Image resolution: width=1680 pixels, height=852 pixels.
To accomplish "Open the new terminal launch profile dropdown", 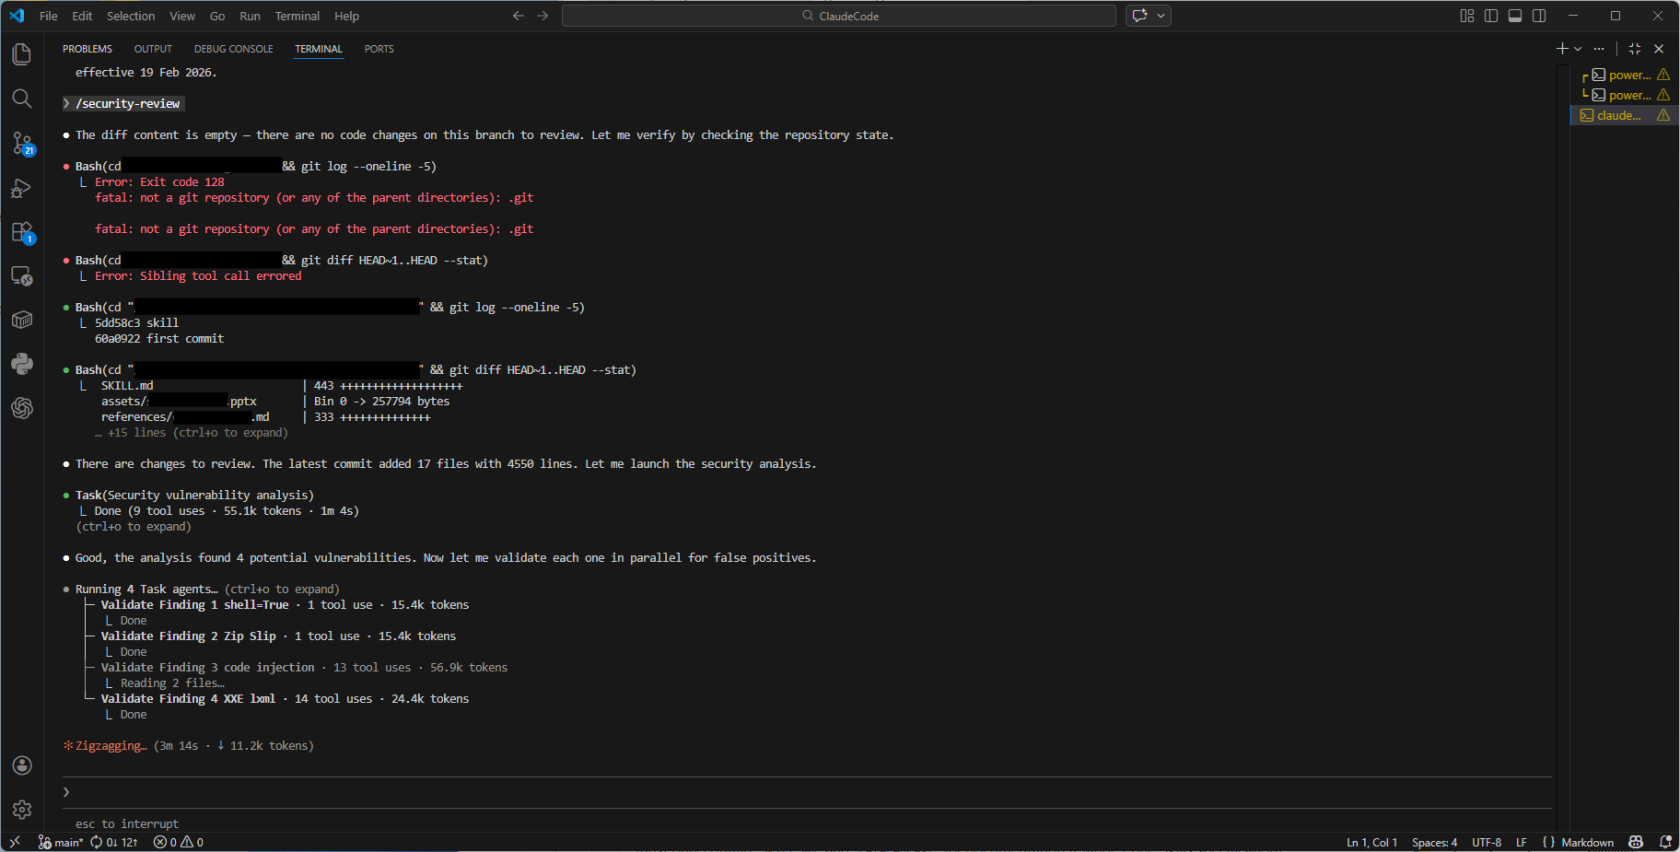I will pos(1578,49).
